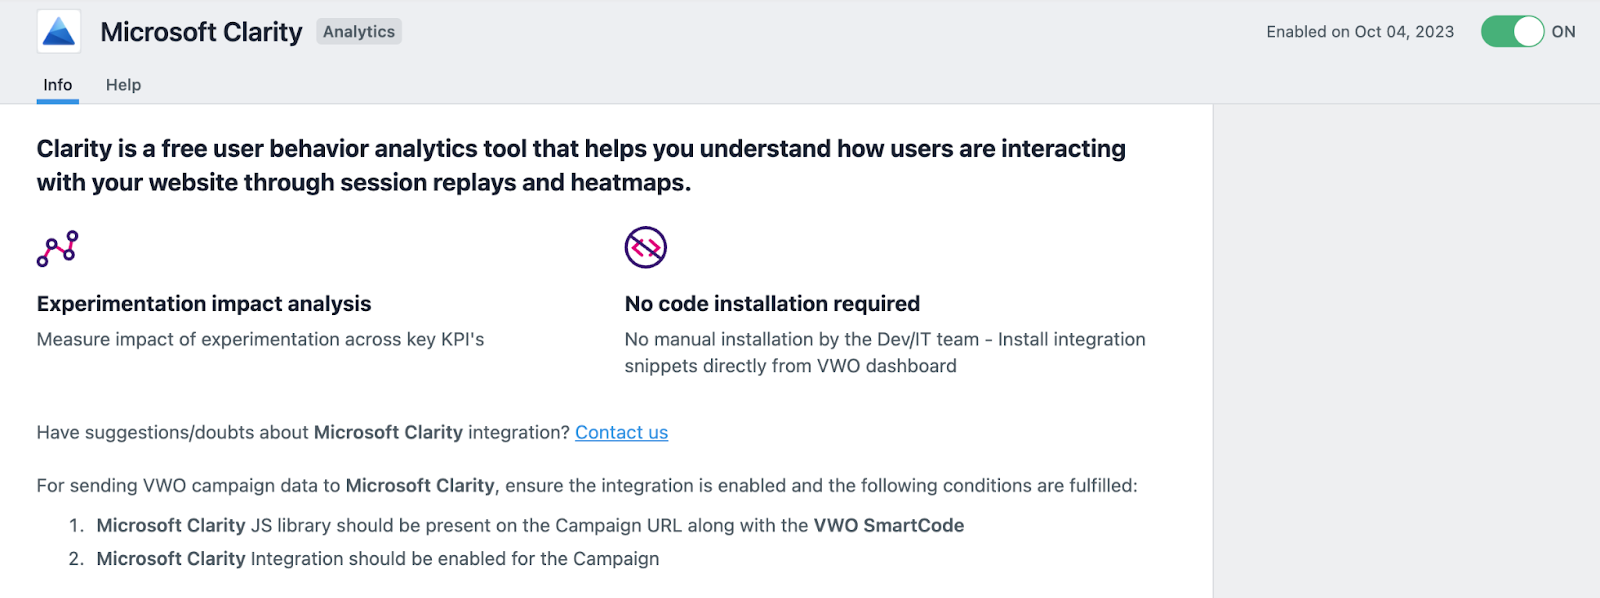Open the Contact us link
Screen dimensions: 1600x598
(x=621, y=432)
